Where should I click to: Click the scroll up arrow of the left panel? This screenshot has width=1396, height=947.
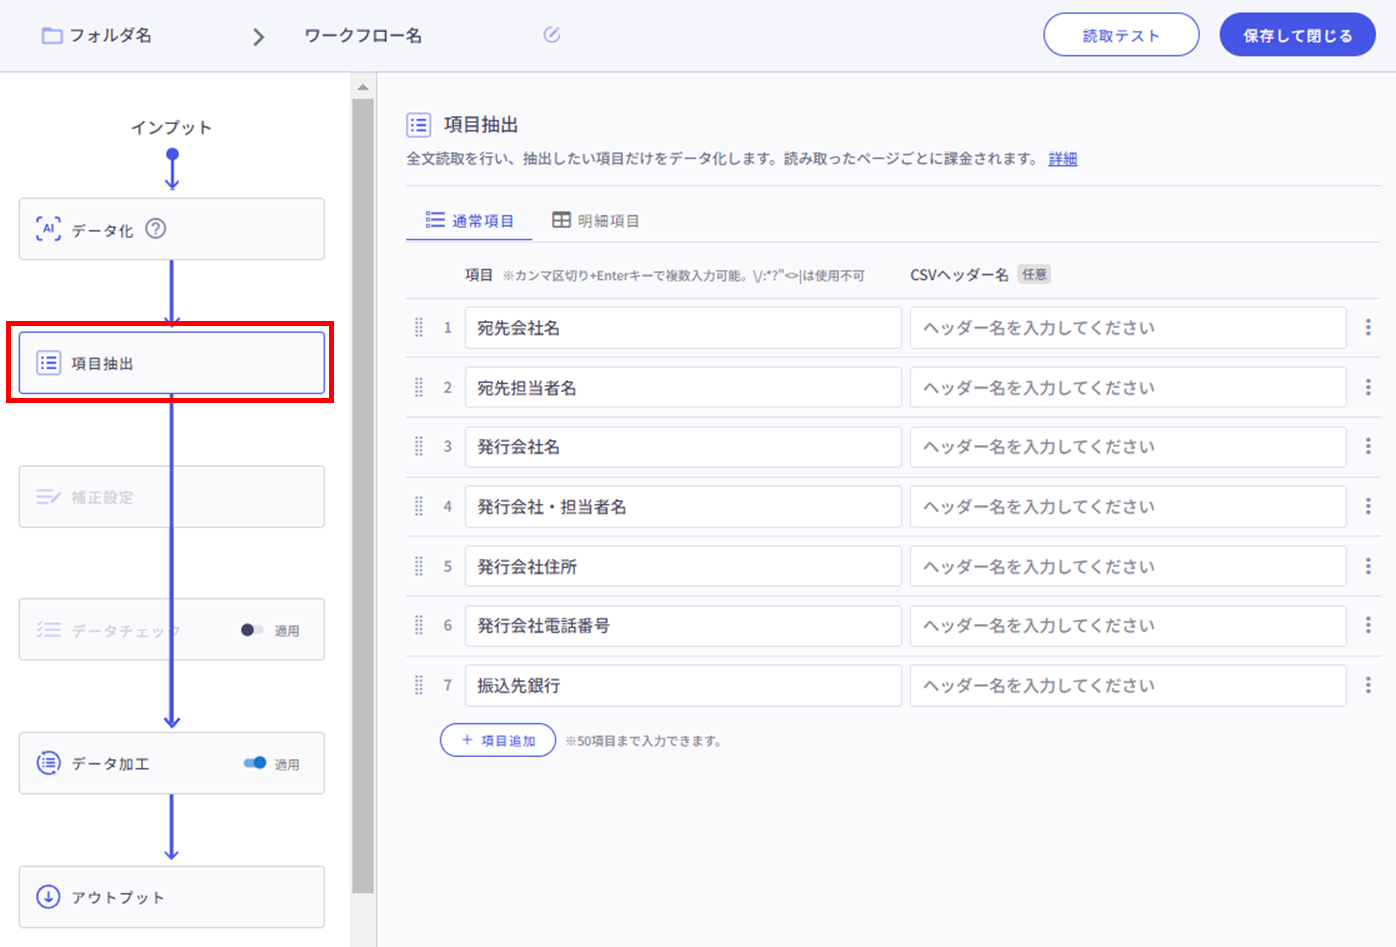point(363,88)
